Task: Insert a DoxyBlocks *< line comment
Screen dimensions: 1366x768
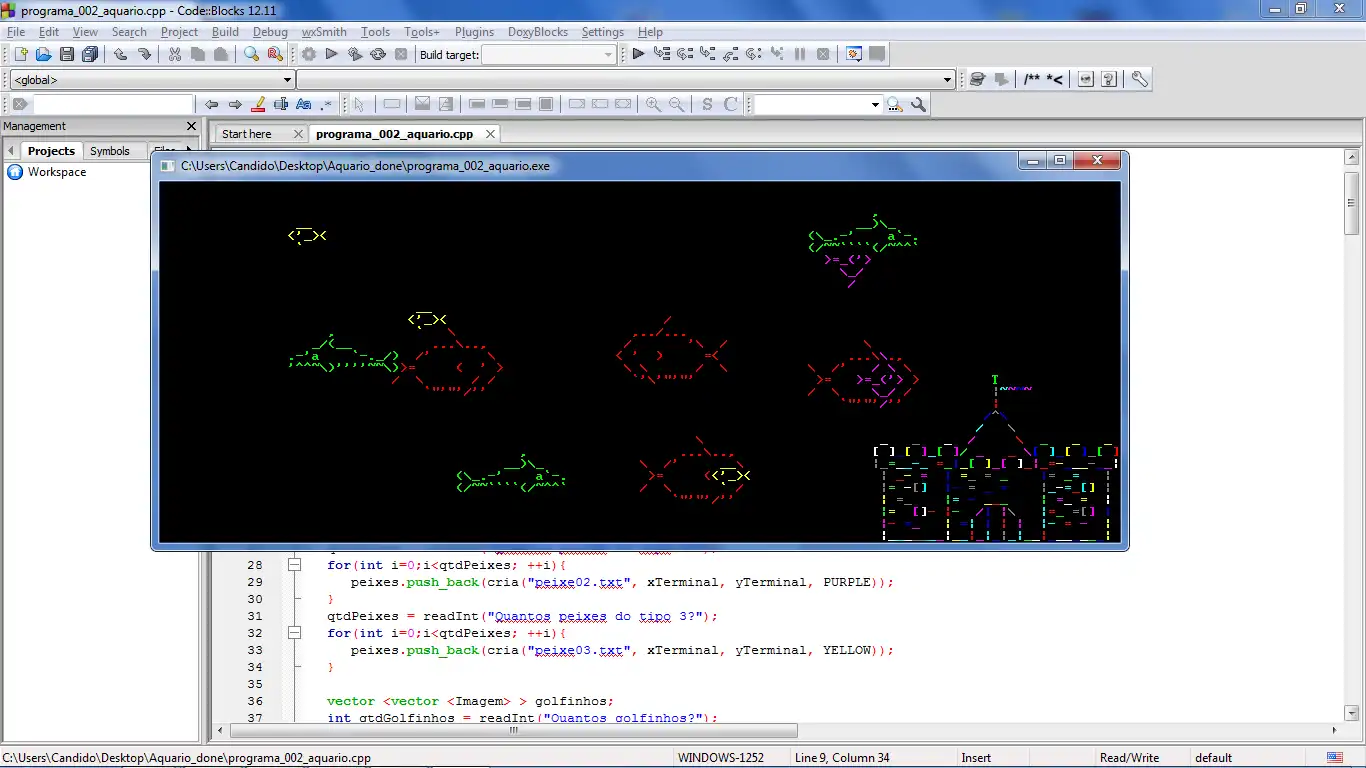Action: tap(1055, 79)
